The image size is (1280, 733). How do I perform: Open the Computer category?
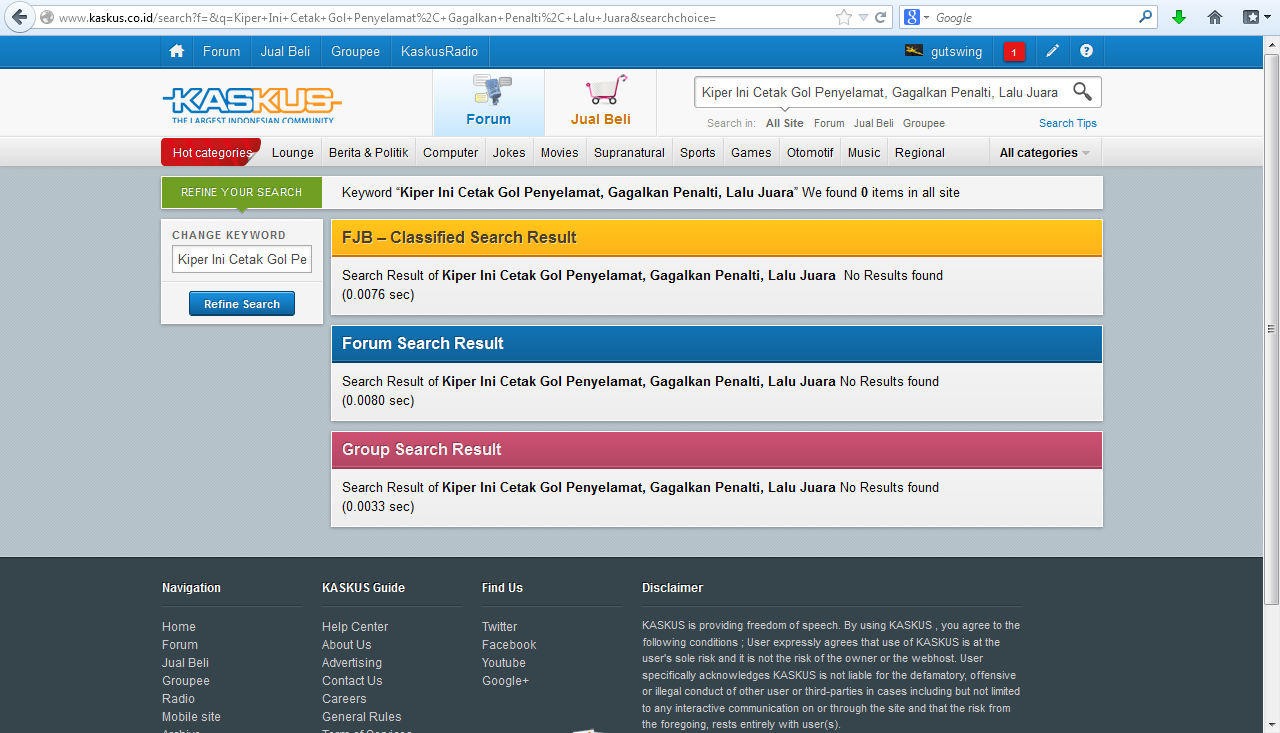450,153
